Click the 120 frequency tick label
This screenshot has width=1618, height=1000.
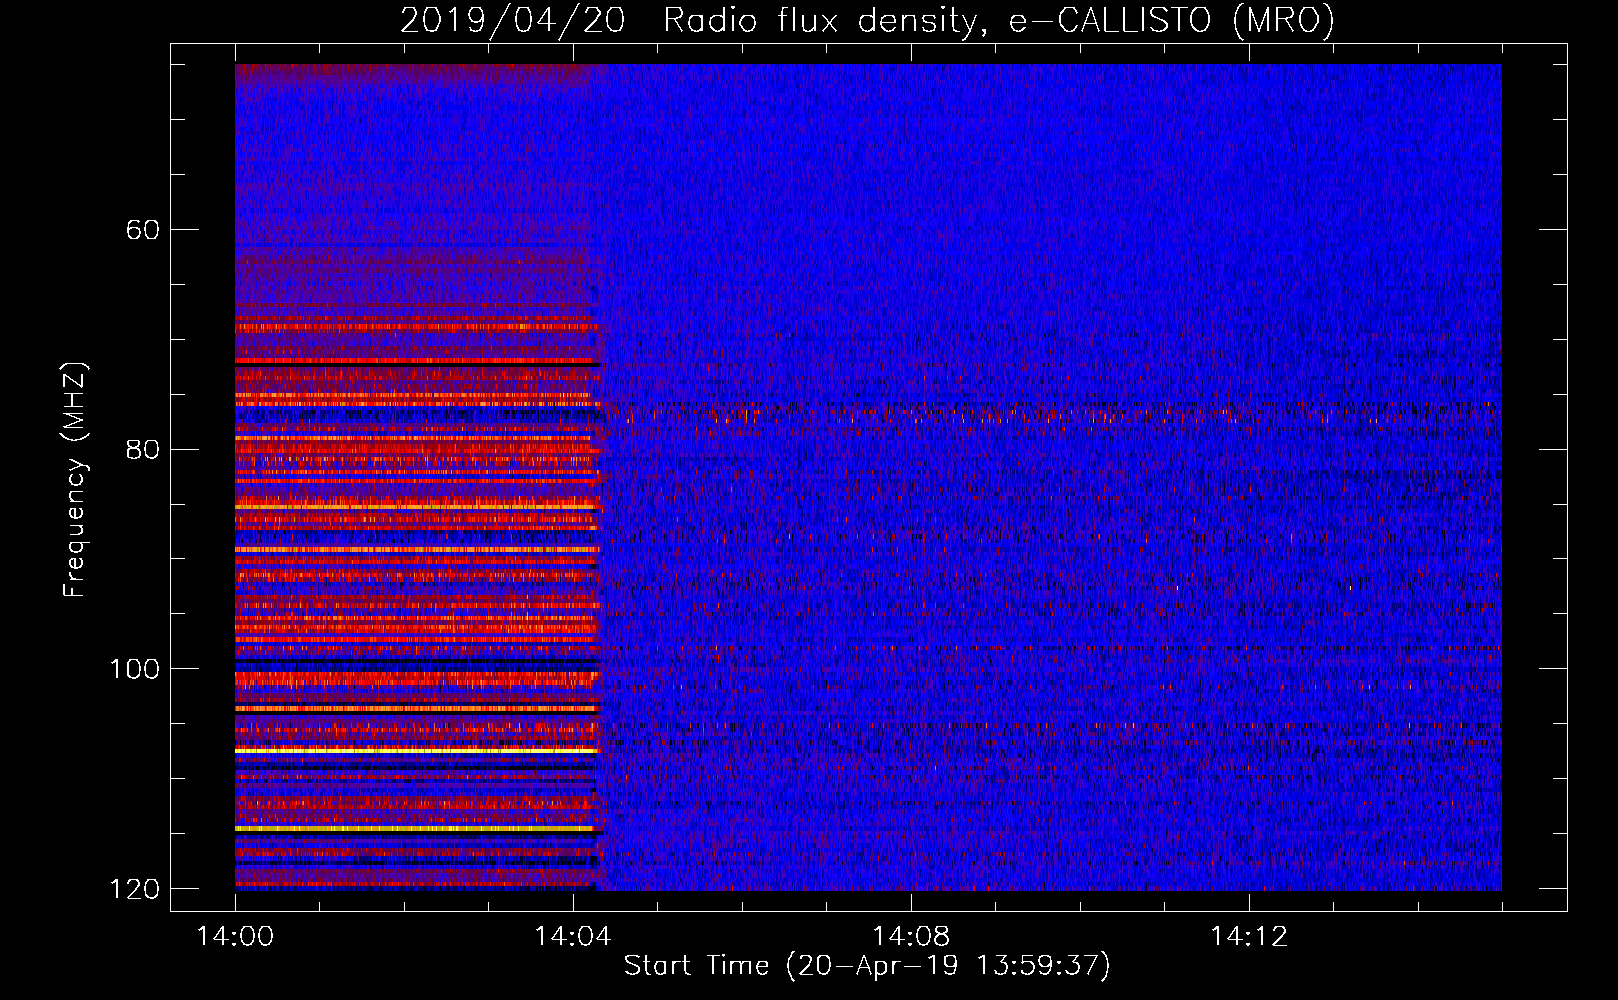(x=135, y=889)
